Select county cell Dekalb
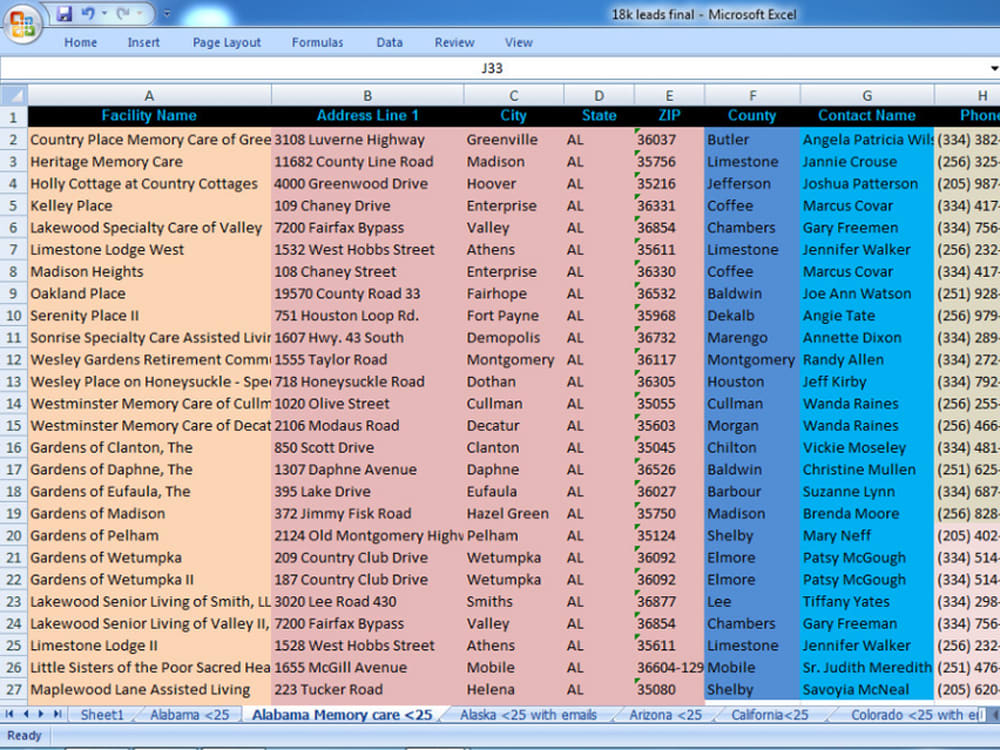The width and height of the screenshot is (1000, 750). 753,316
